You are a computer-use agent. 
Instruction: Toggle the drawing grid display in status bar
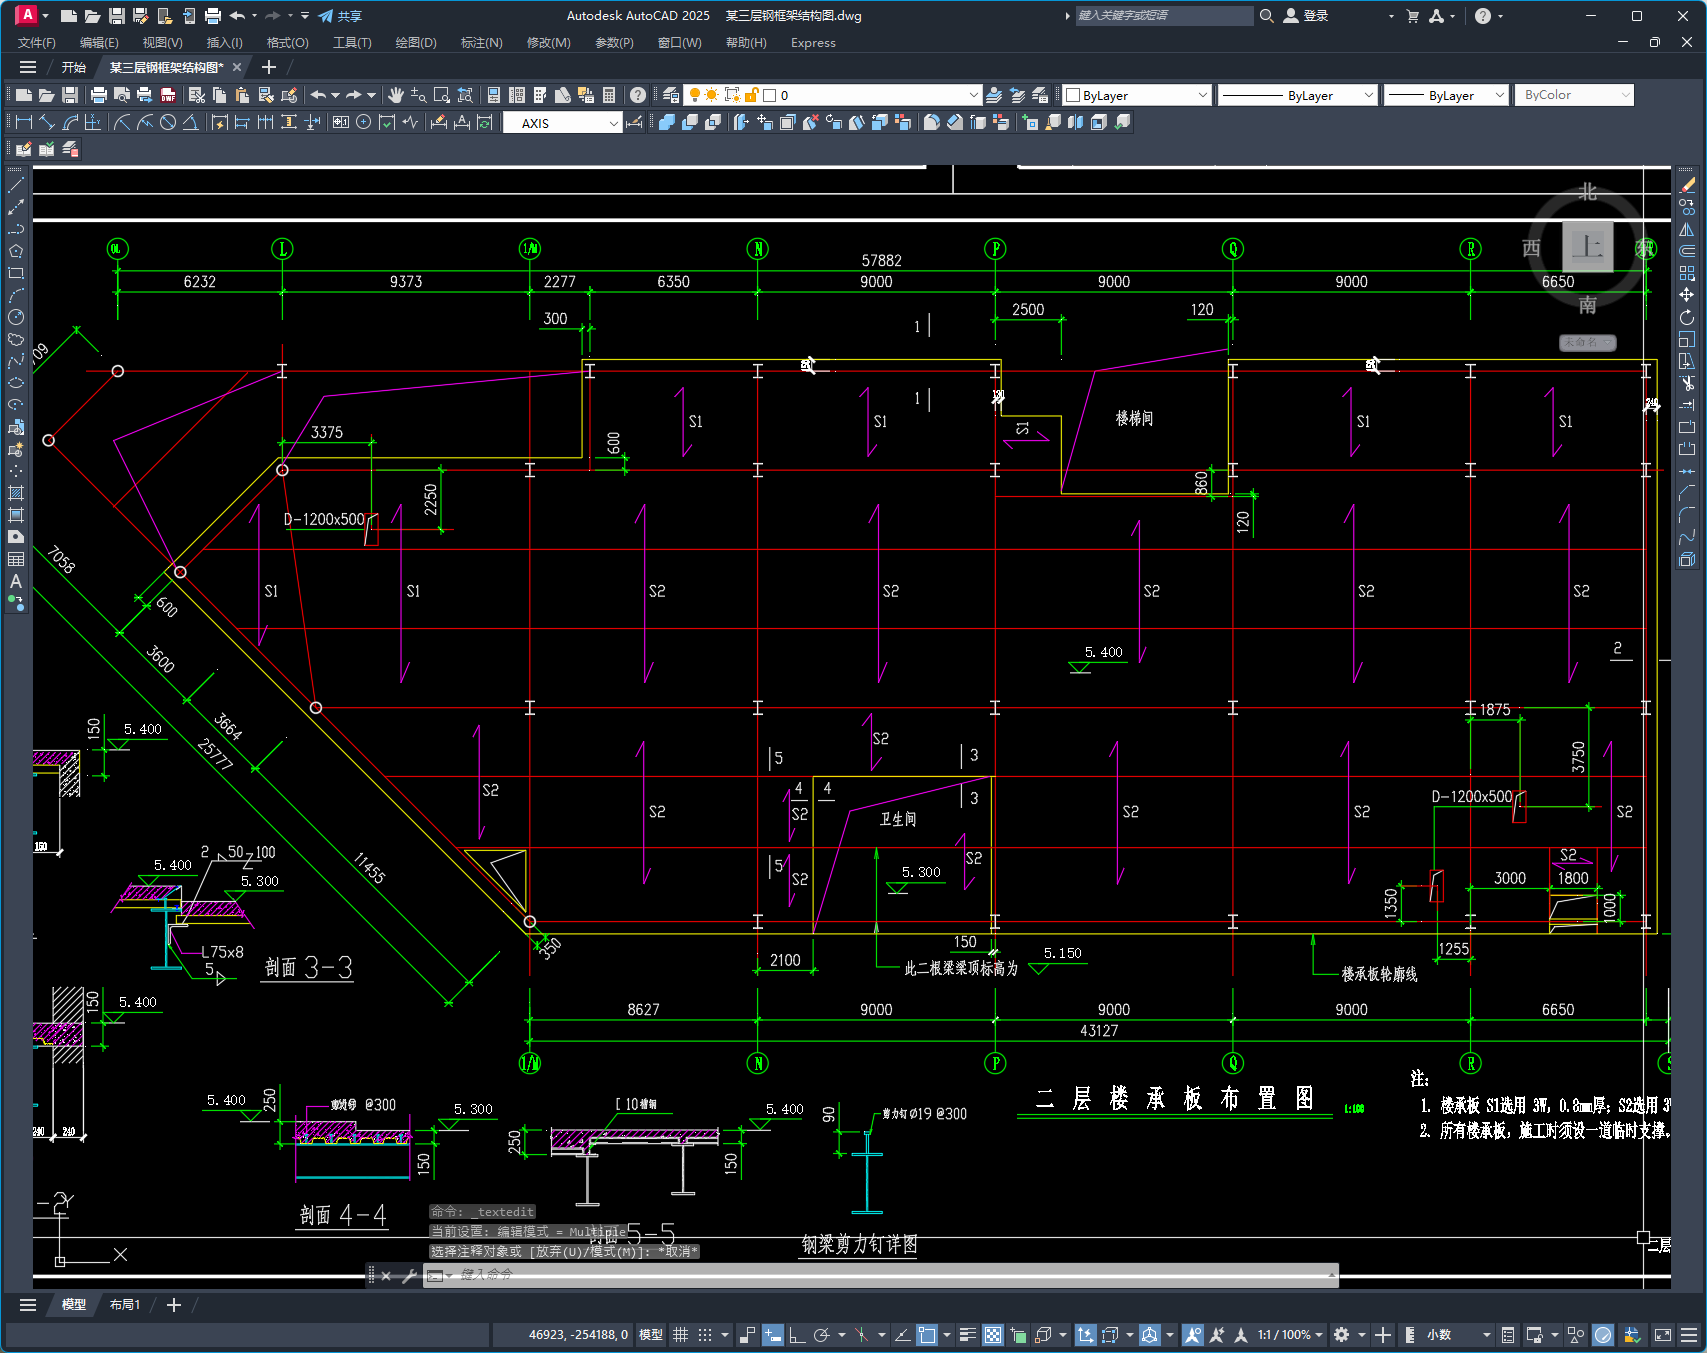pyautogui.click(x=681, y=1335)
